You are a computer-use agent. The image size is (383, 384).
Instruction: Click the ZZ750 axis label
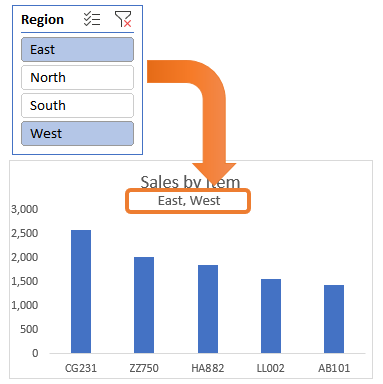click(144, 368)
